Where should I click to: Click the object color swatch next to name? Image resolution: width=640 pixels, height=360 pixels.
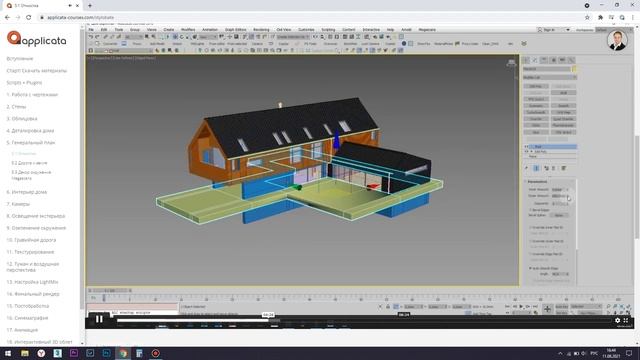(574, 69)
